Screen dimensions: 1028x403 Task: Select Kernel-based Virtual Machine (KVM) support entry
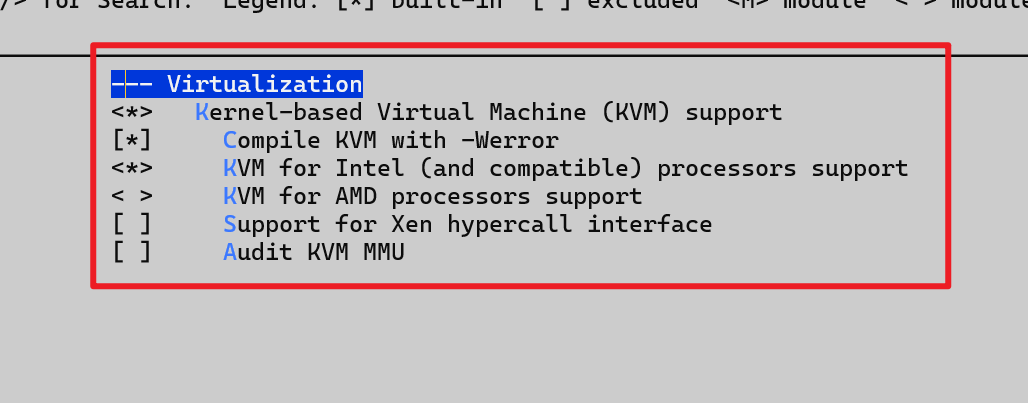pos(489,112)
